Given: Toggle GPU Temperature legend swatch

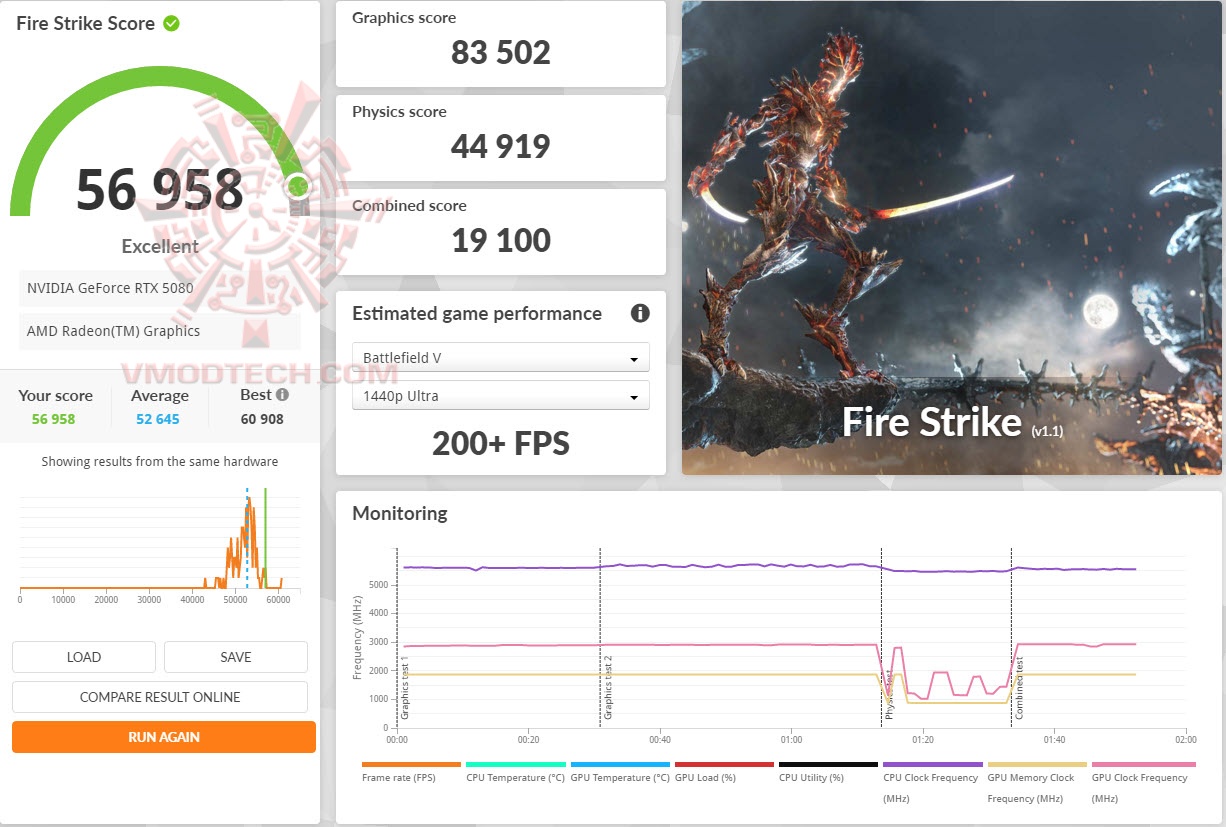Looking at the screenshot, I should coord(620,764).
